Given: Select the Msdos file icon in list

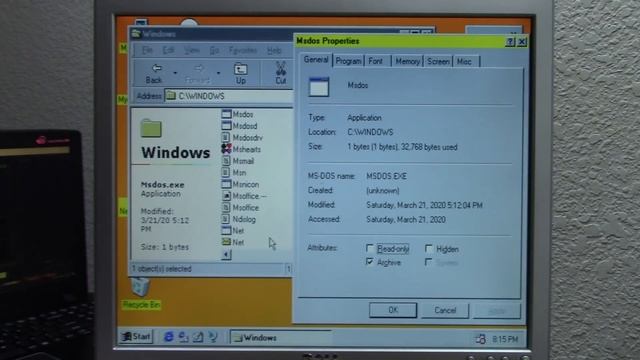Looking at the screenshot, I should click(226, 114).
